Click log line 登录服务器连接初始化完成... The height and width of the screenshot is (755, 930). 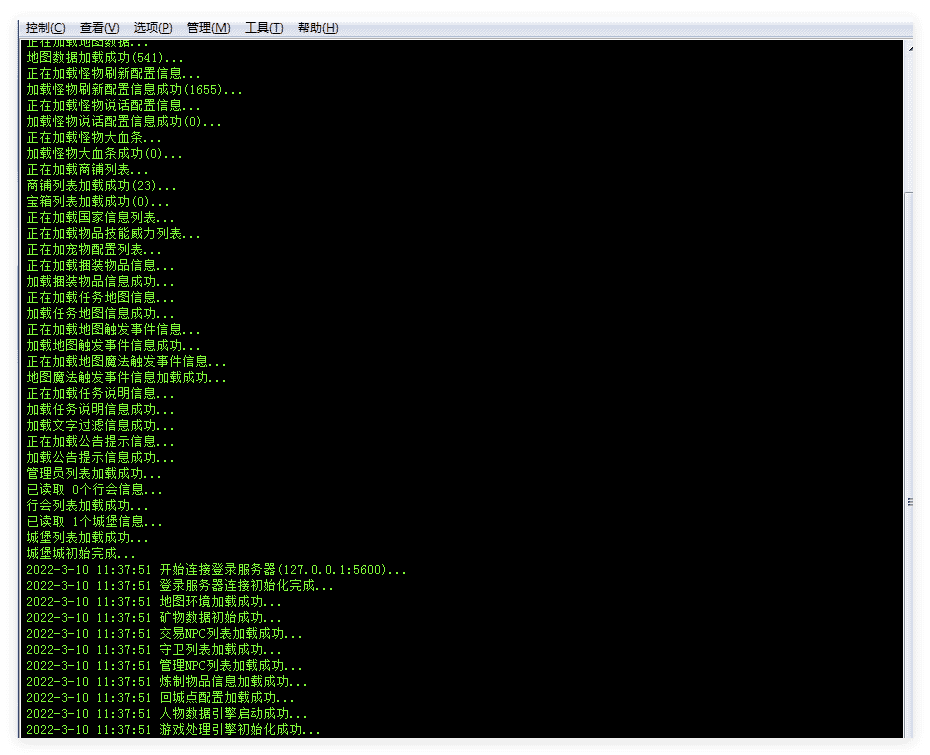(x=180, y=586)
